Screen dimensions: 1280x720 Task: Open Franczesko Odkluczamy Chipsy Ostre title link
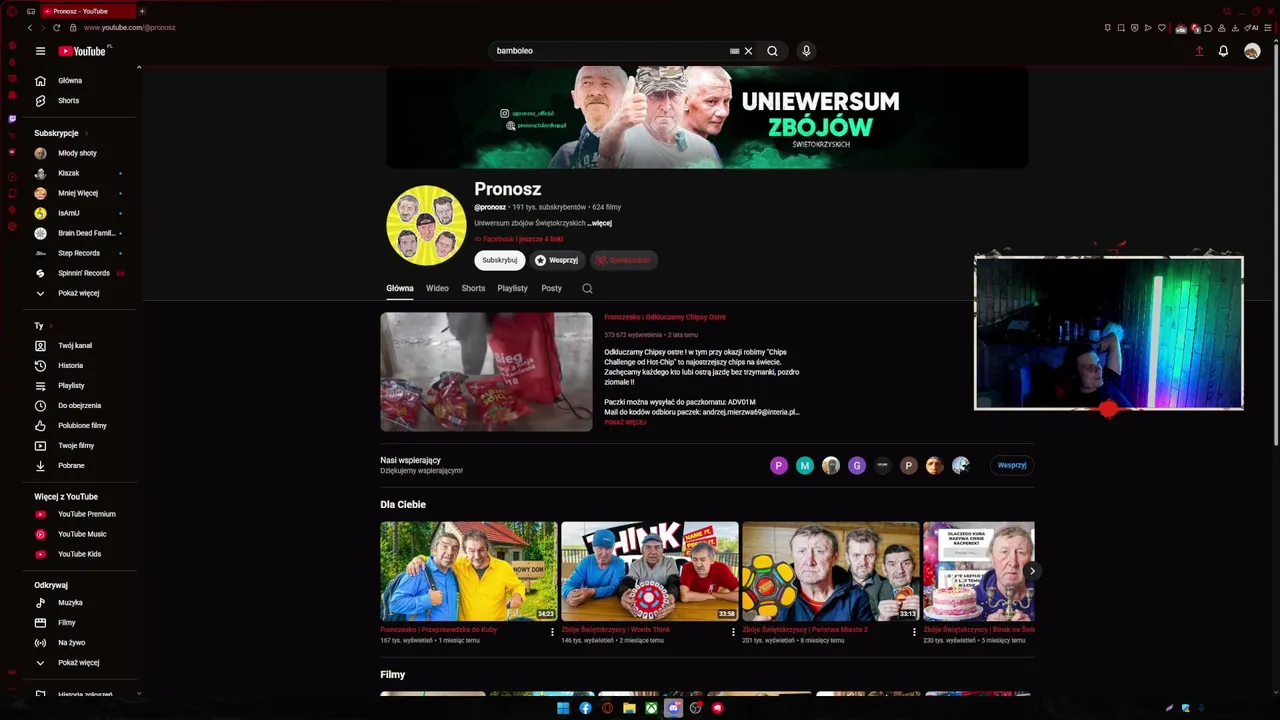click(x=665, y=317)
